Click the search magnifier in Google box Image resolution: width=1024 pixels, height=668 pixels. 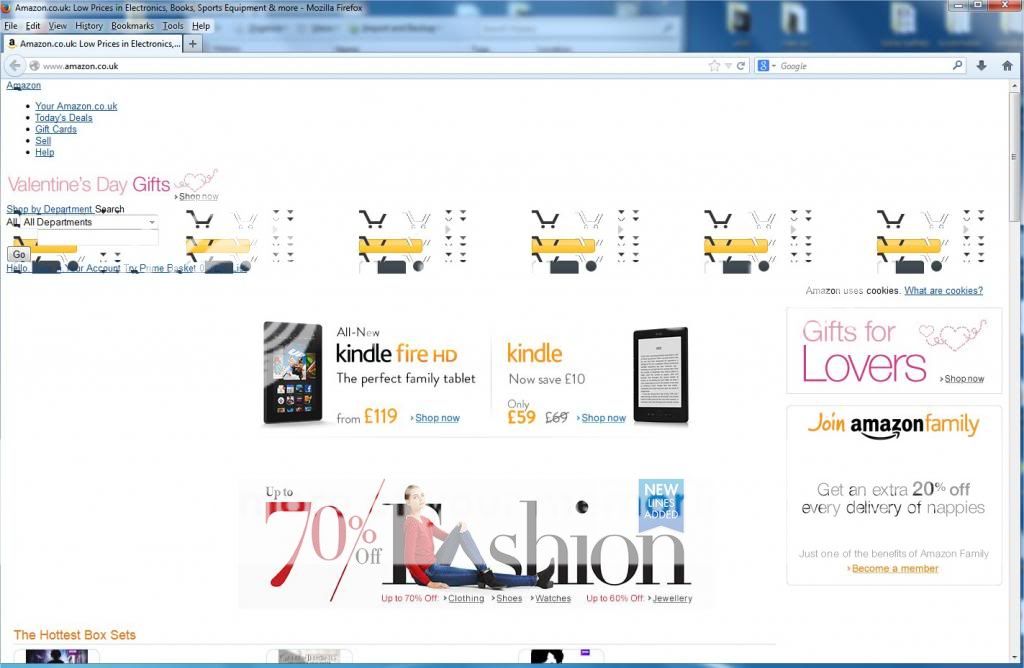[957, 65]
